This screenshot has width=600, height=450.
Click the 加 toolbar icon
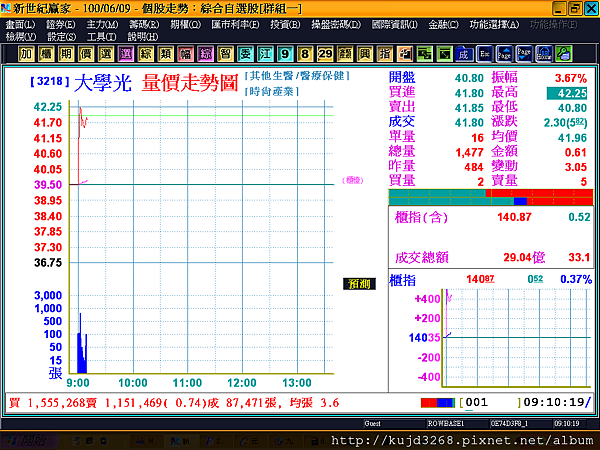coord(26,54)
